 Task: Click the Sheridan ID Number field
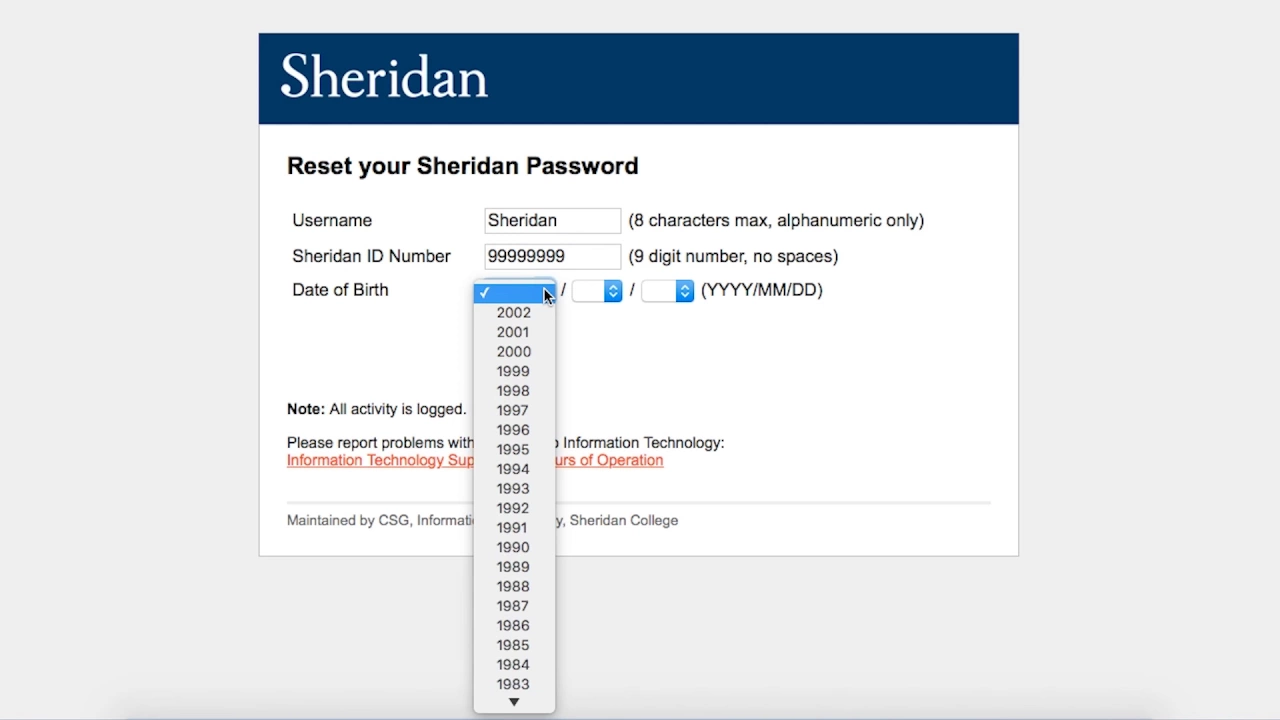click(553, 256)
